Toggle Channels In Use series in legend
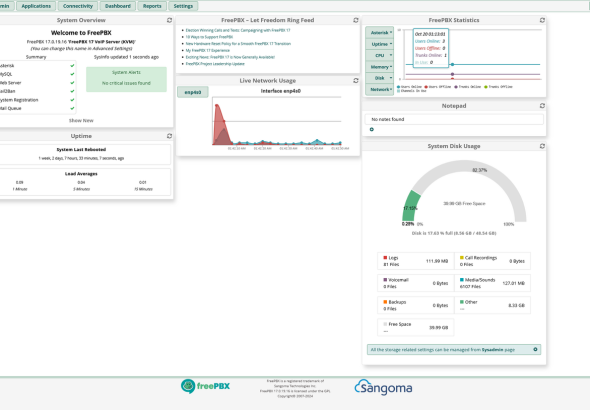Viewport: 590px width, 410px height. pyautogui.click(x=412, y=91)
